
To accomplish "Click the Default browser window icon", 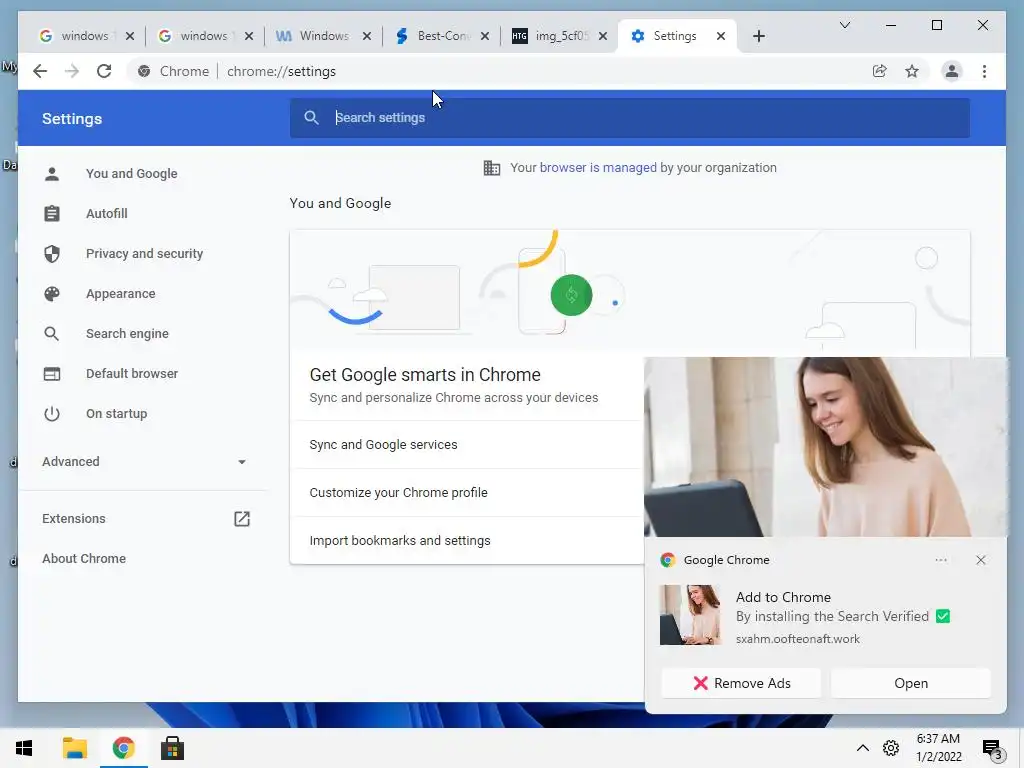I will point(52,374).
